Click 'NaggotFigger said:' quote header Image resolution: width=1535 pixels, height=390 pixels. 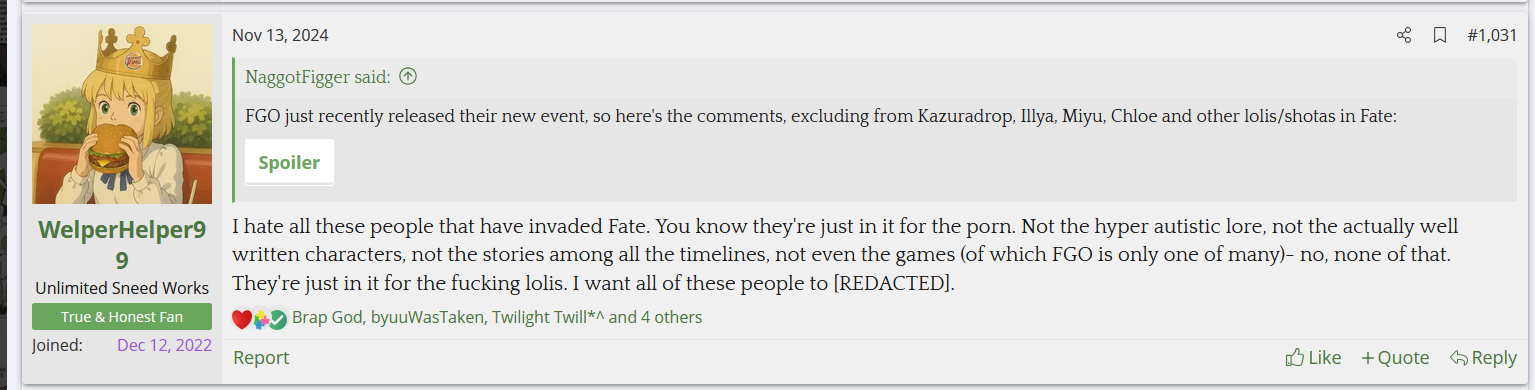(x=318, y=76)
